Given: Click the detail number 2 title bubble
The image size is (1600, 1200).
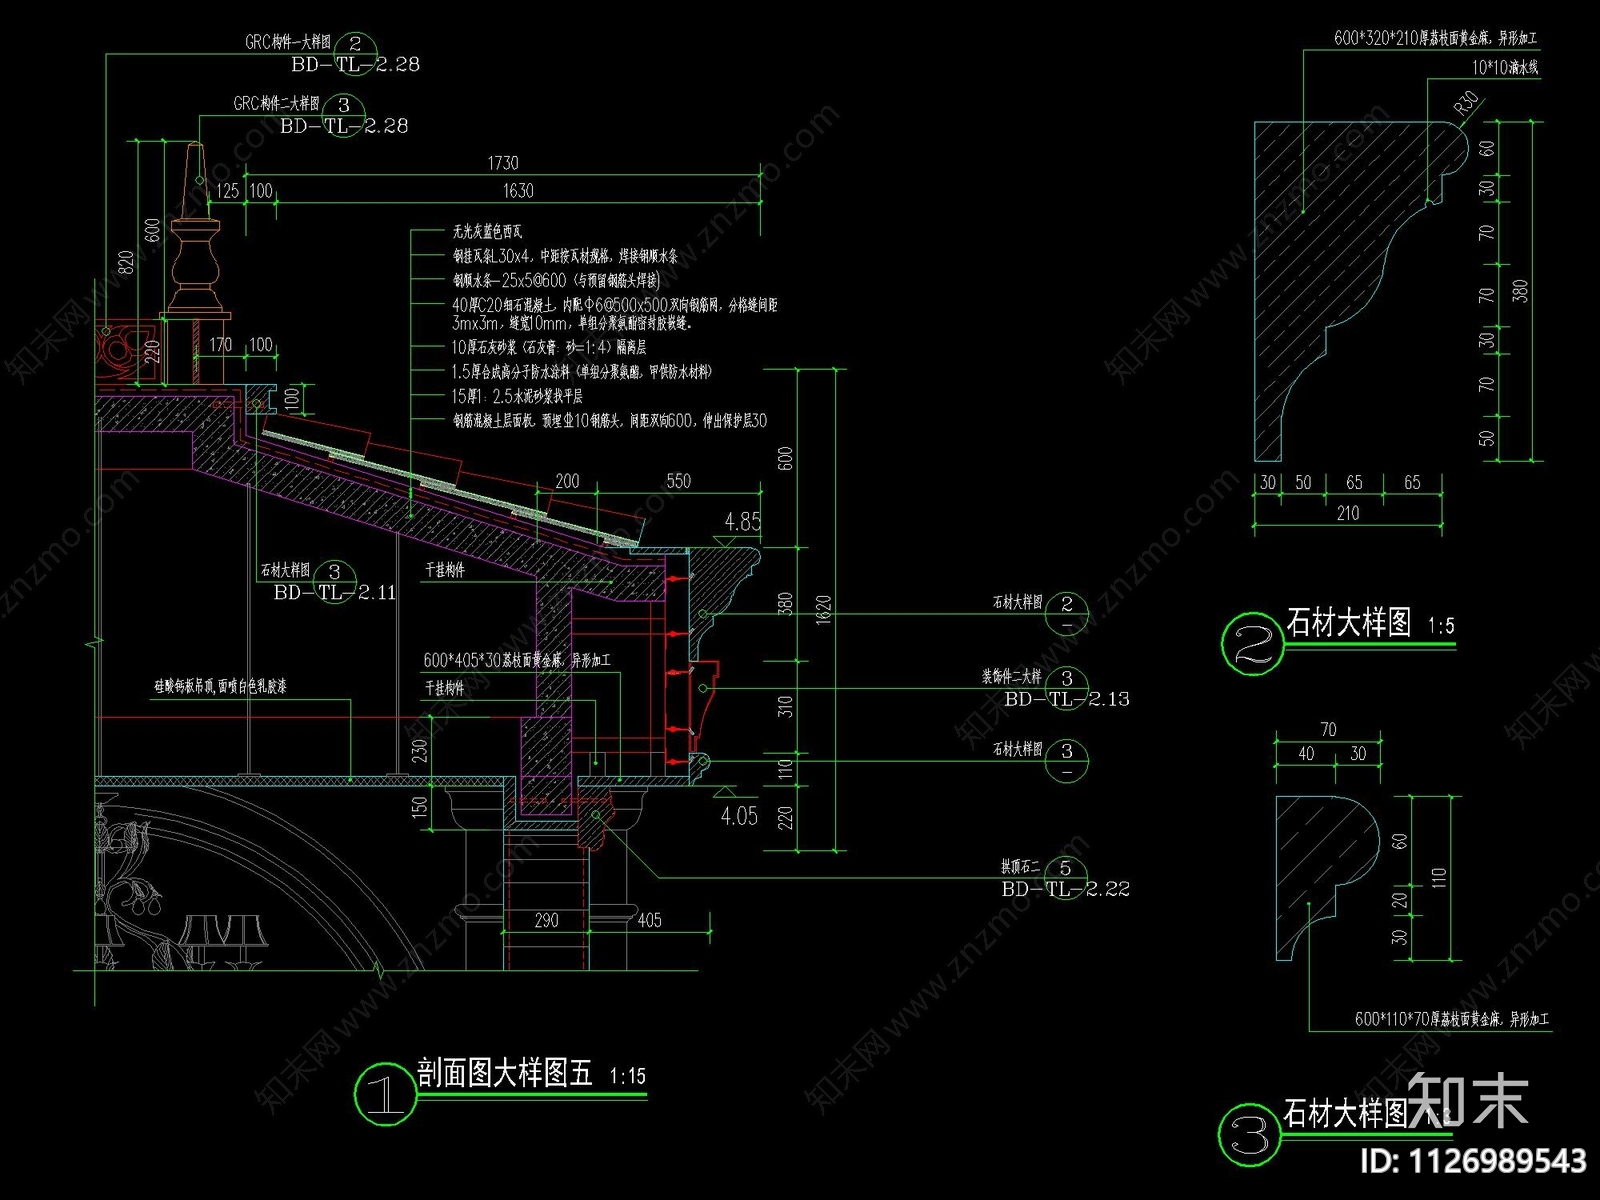Looking at the screenshot, I should coord(1251,645).
